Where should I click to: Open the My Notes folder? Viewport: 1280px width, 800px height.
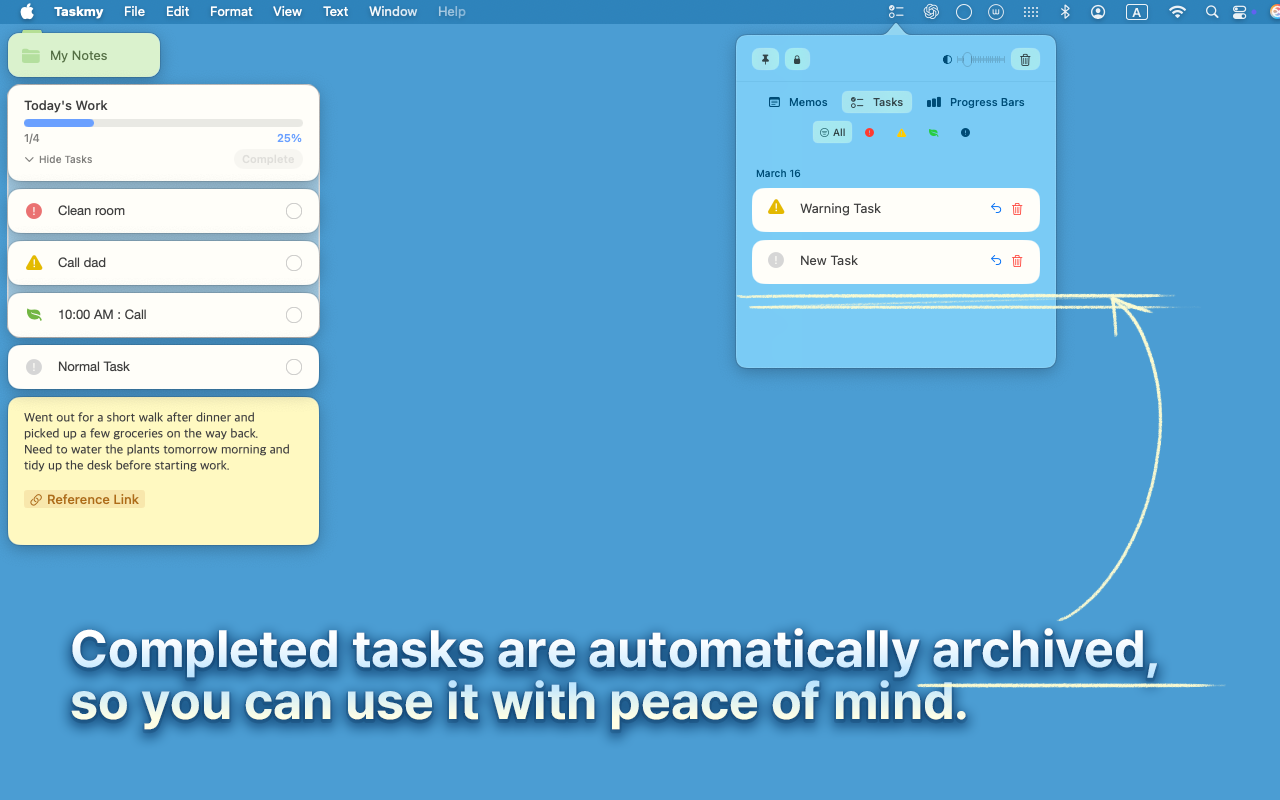click(84, 55)
